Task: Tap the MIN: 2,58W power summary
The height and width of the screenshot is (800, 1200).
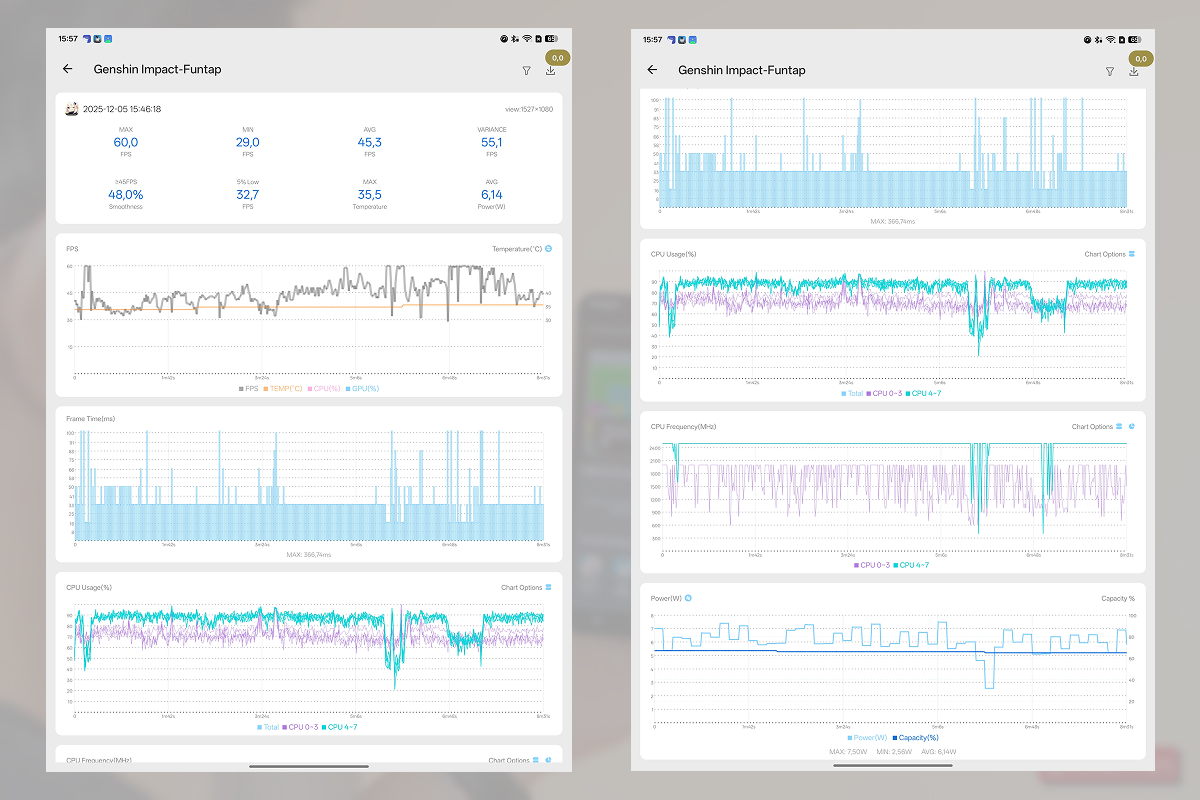Action: 896,752
